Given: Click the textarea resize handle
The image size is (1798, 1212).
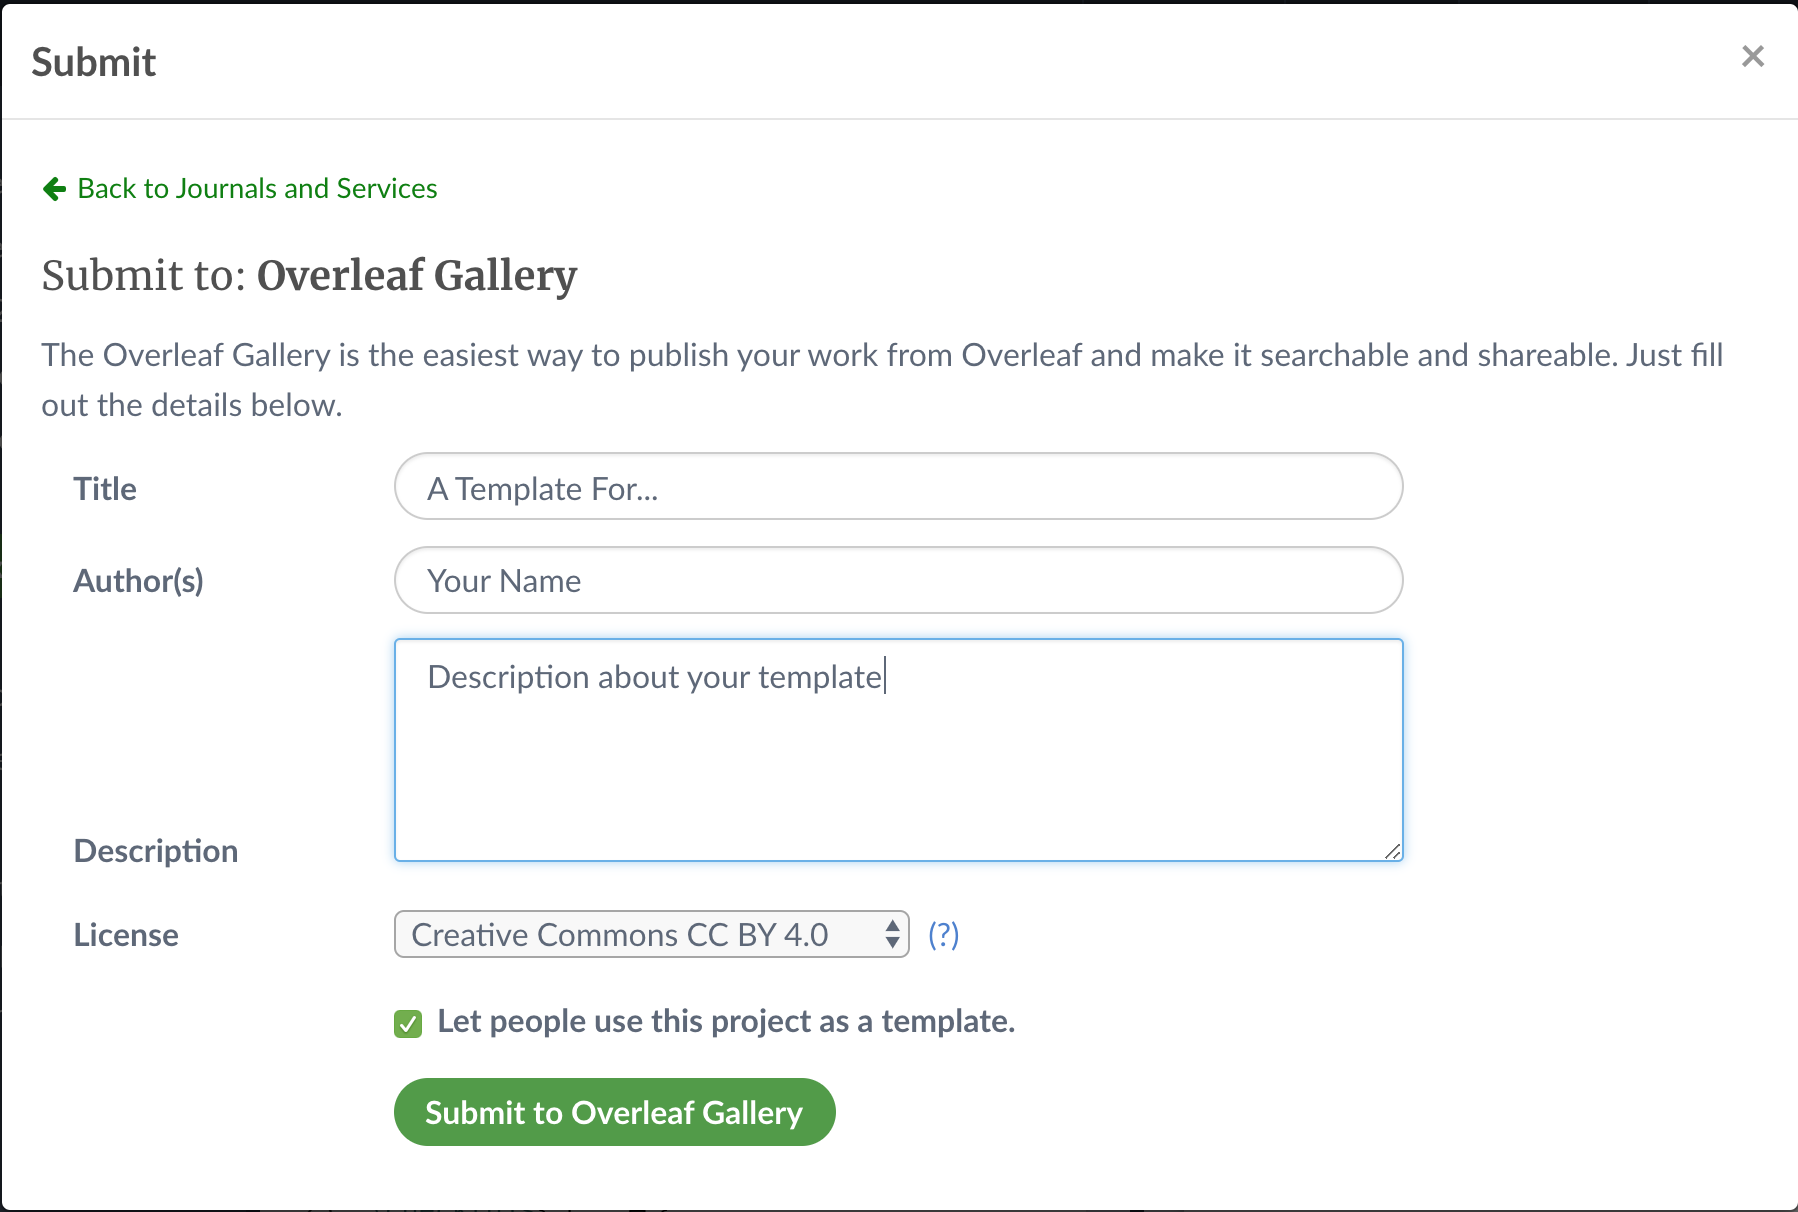Looking at the screenshot, I should pos(1392,852).
